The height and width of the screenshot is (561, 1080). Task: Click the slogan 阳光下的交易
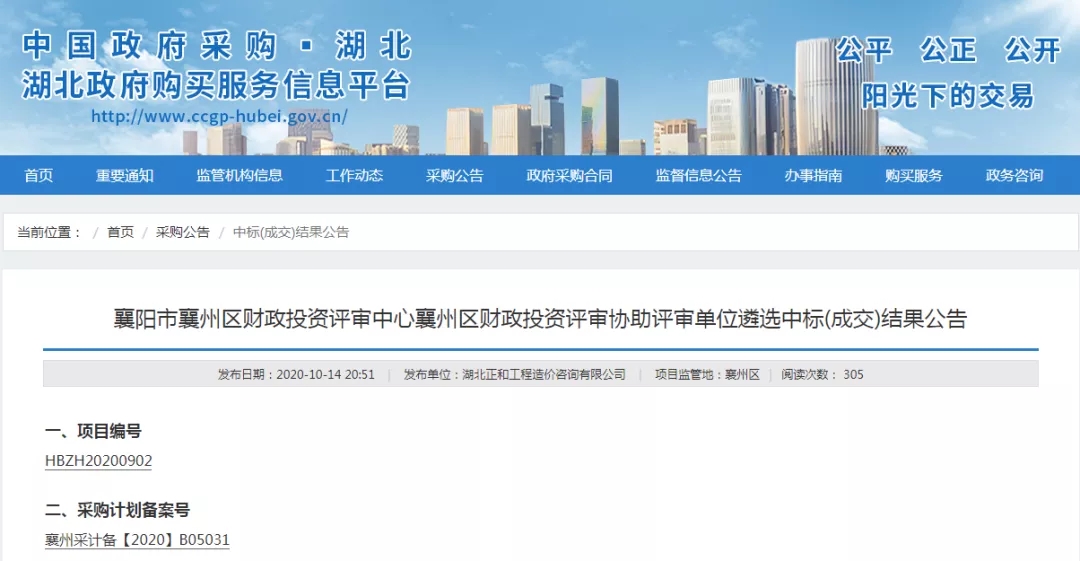[948, 96]
